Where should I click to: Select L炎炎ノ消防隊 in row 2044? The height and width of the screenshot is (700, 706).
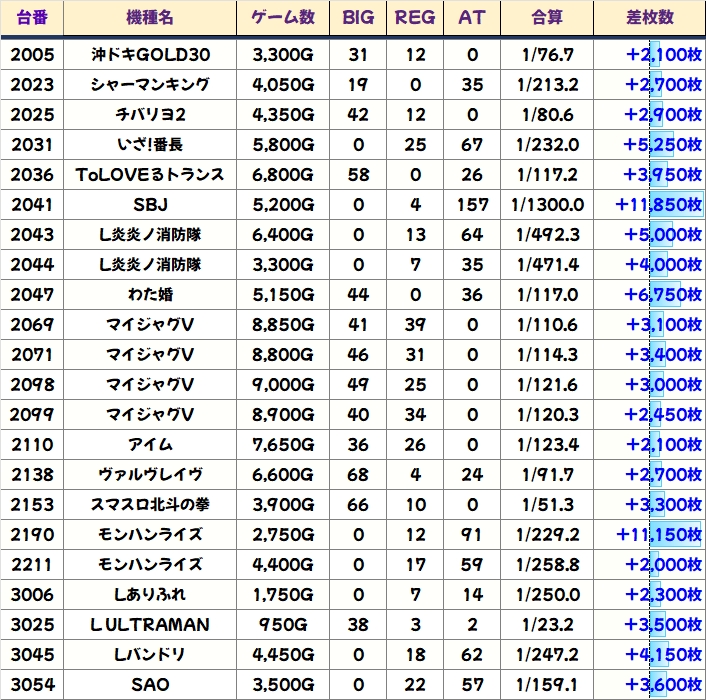coord(150,265)
